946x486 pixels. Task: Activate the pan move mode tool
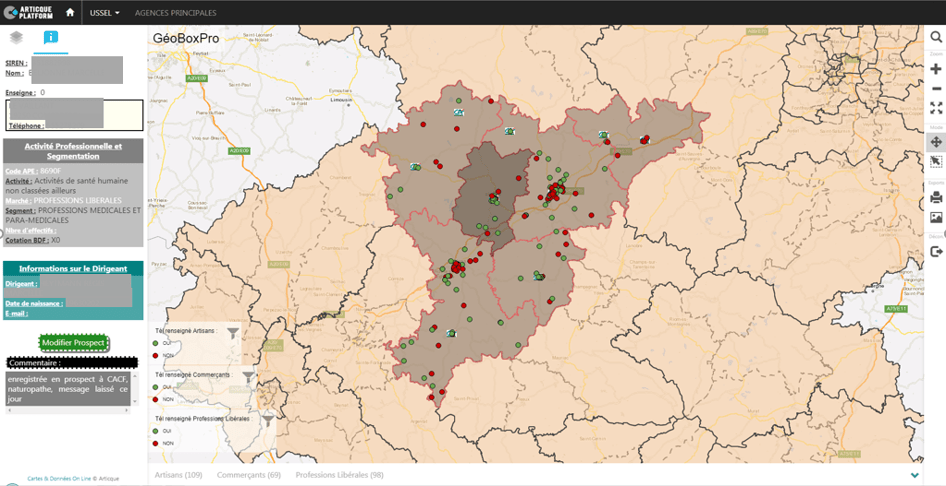click(x=936, y=142)
